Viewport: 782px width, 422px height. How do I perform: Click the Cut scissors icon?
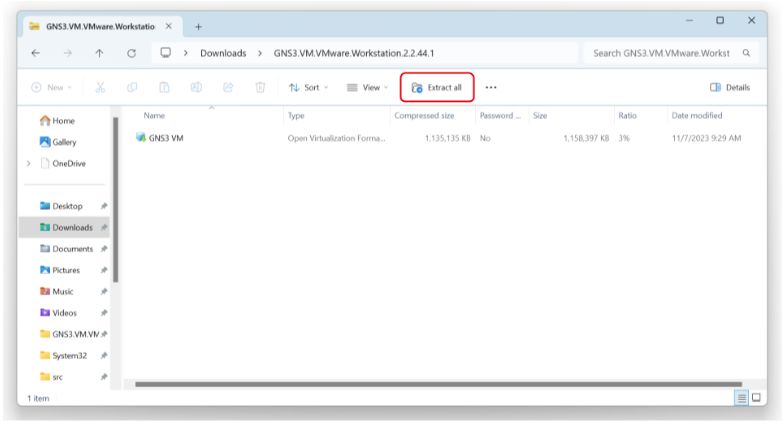coord(100,87)
